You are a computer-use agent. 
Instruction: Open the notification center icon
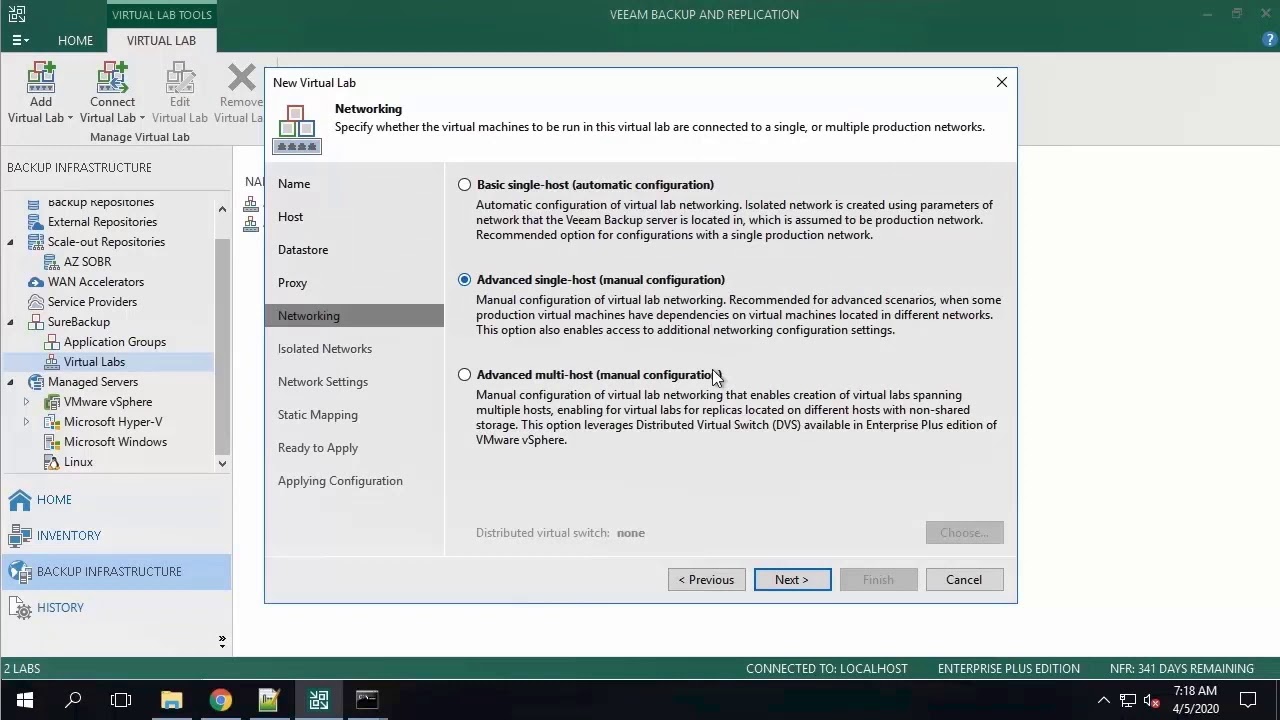(1248, 700)
